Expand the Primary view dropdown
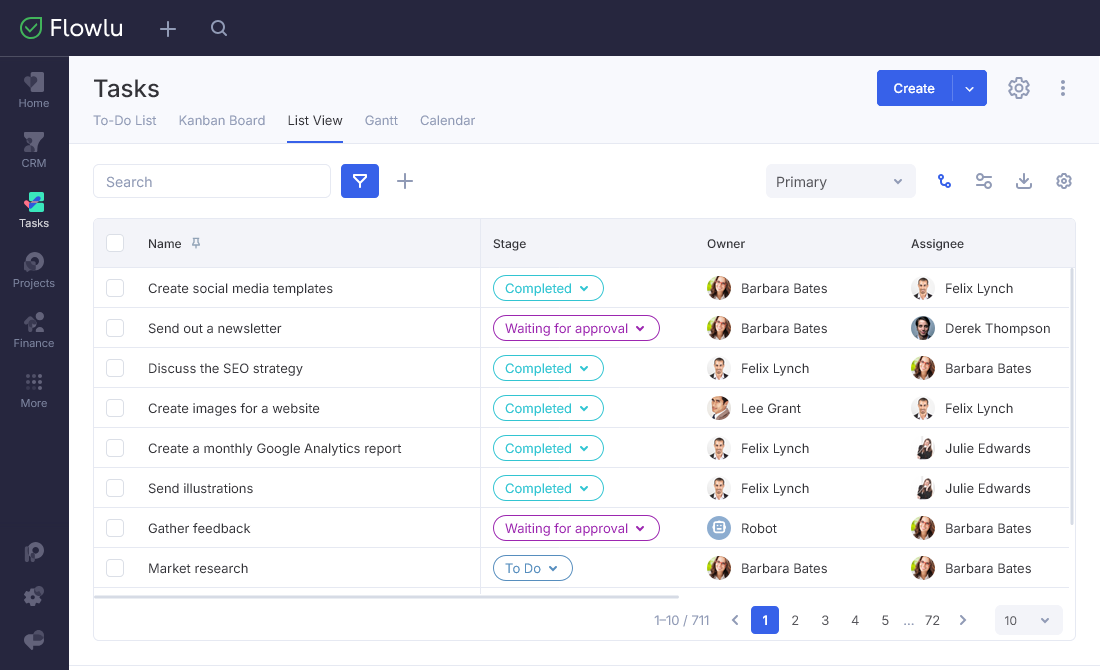 click(840, 182)
